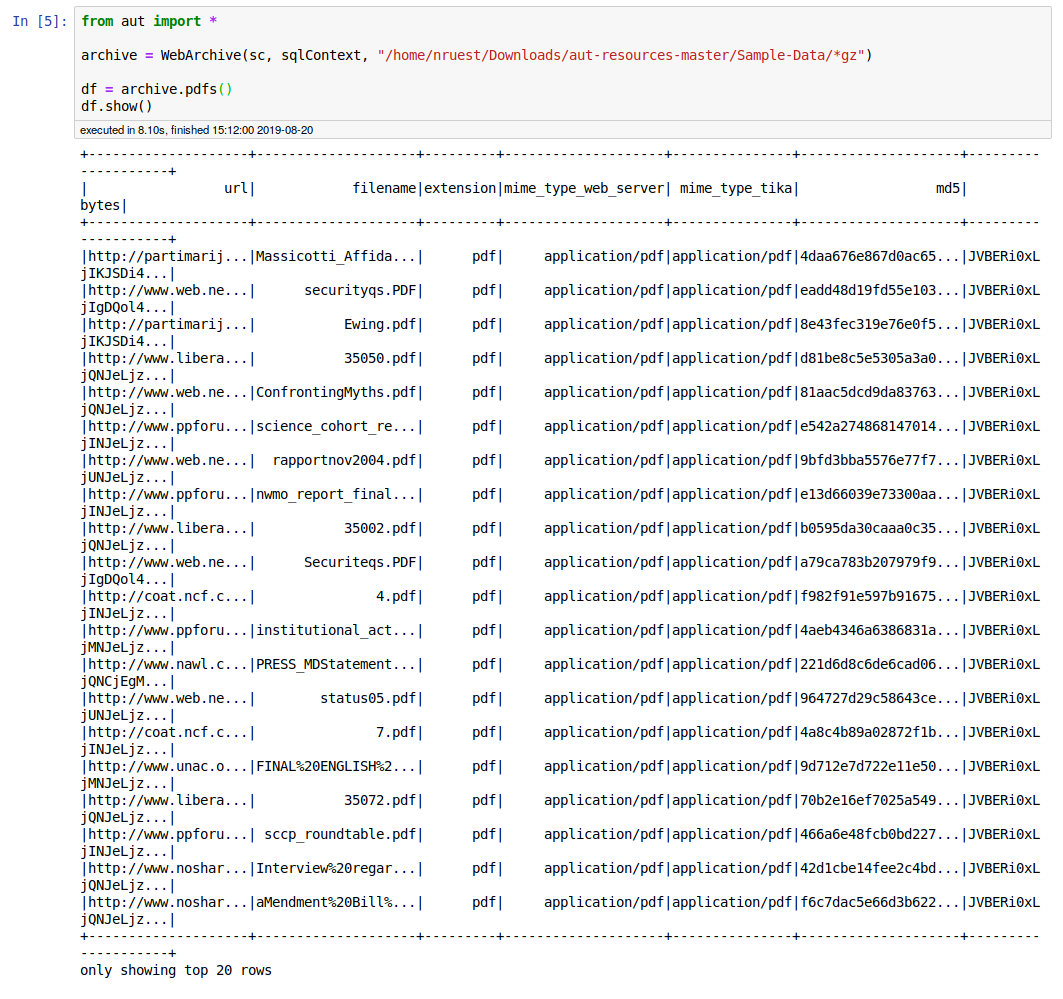Click md5 value 'f6c7dac5e66d3b622...'

tap(880, 902)
